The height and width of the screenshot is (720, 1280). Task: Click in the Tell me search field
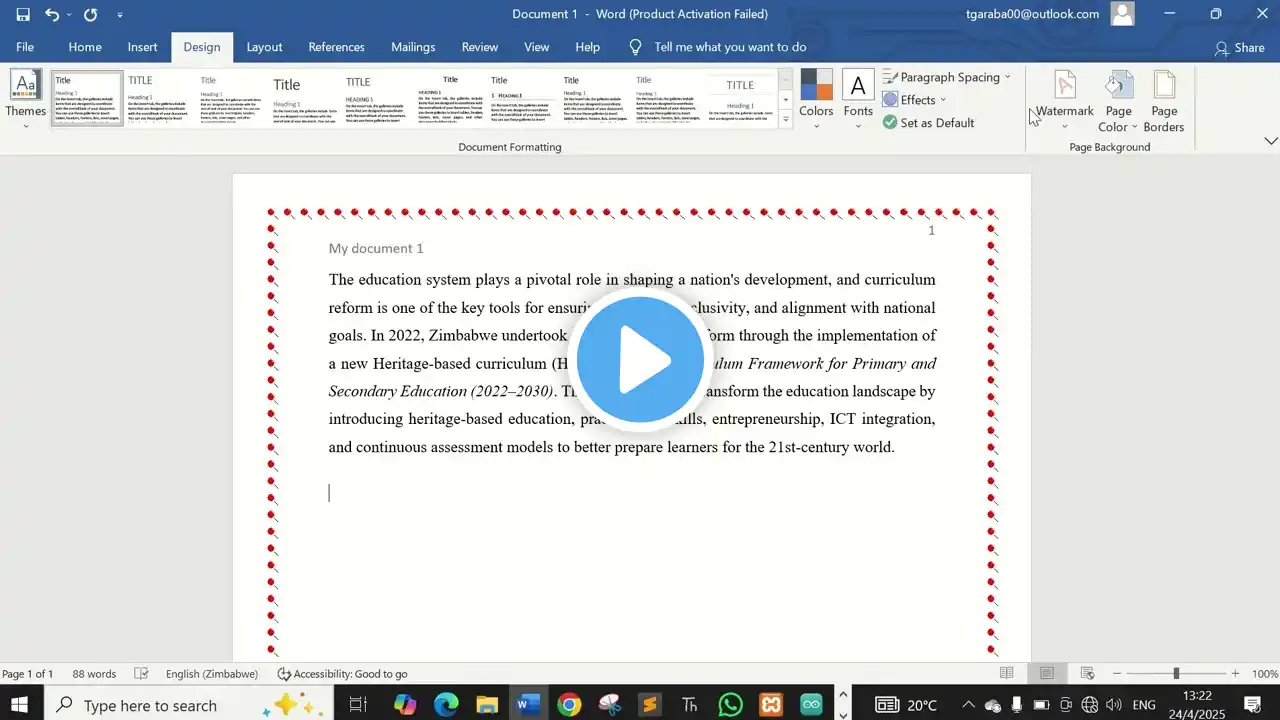tap(730, 47)
